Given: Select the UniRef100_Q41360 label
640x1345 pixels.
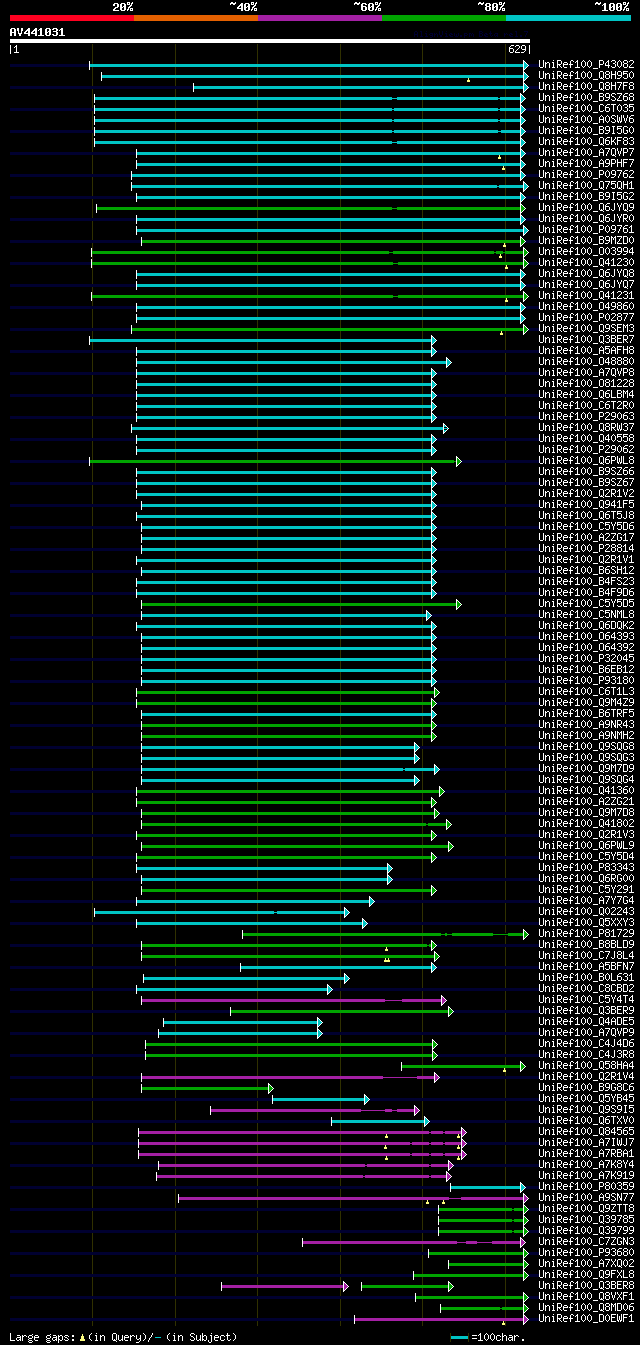Looking at the screenshot, I should (x=584, y=790).
